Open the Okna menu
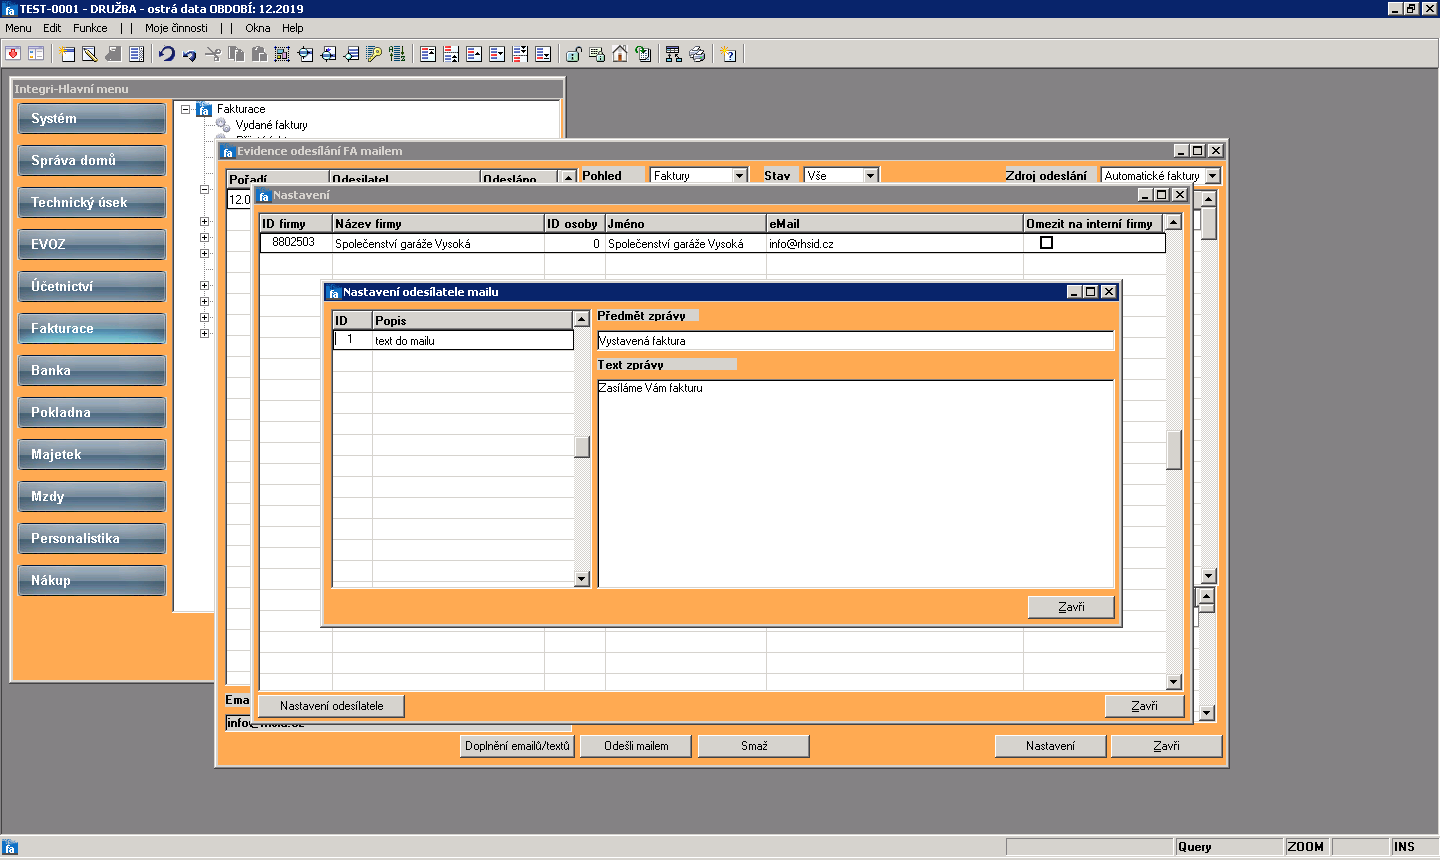Viewport: 1440px width, 860px height. point(258,28)
